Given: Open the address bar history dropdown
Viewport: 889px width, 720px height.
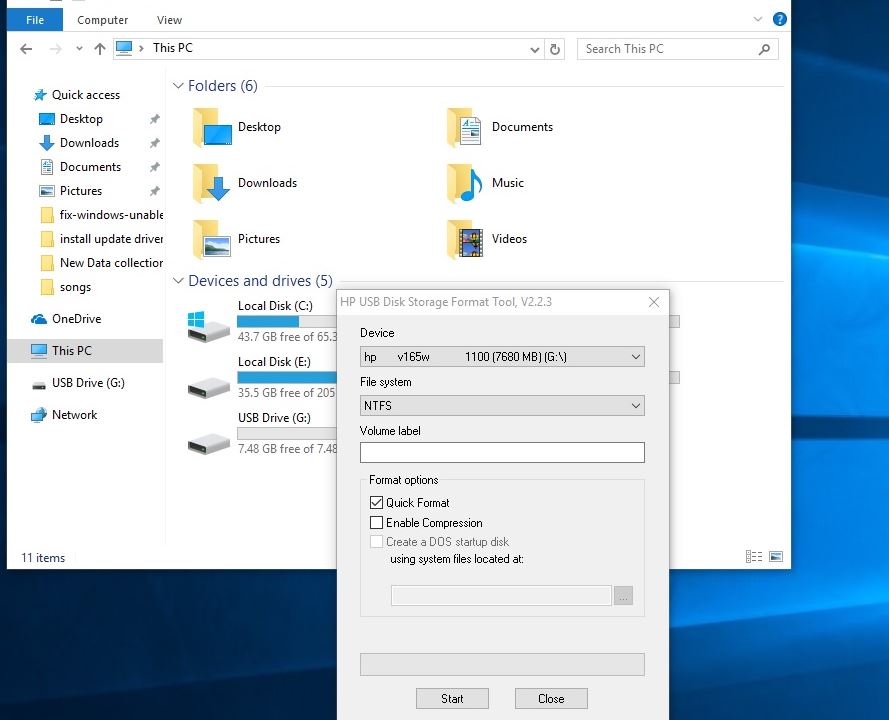Looking at the screenshot, I should [534, 50].
